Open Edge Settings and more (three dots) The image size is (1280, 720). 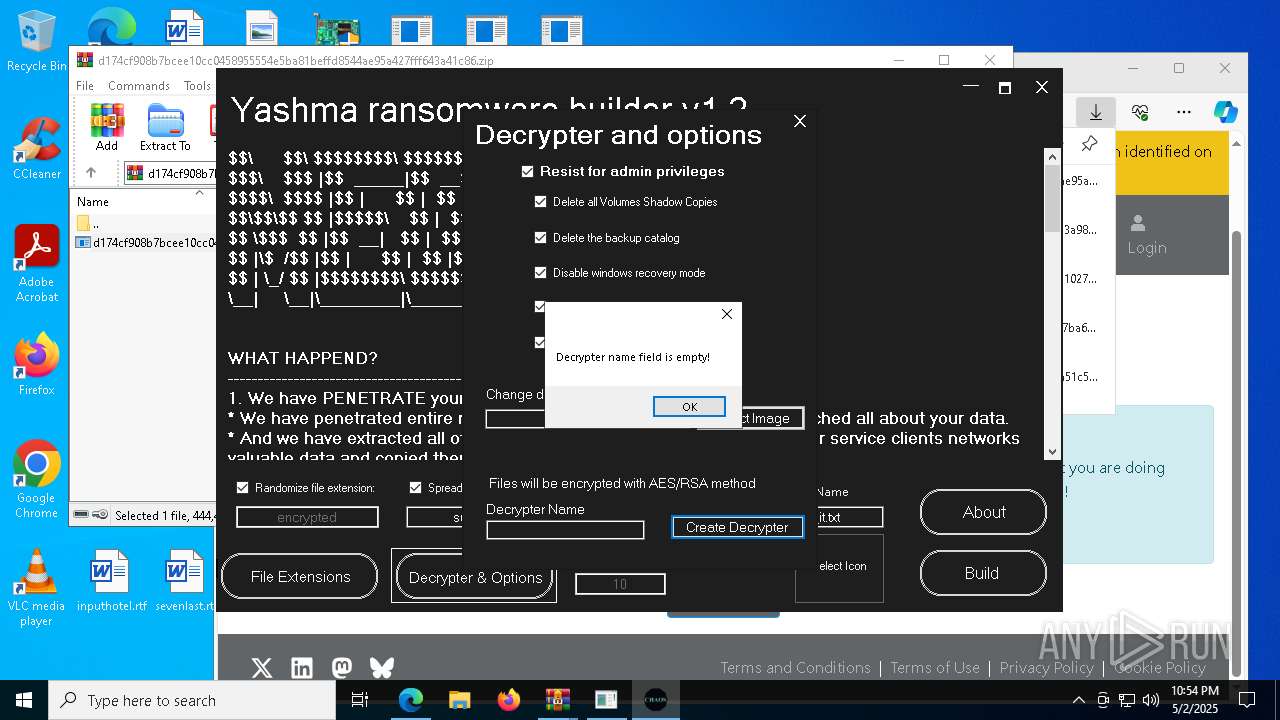tap(1184, 112)
